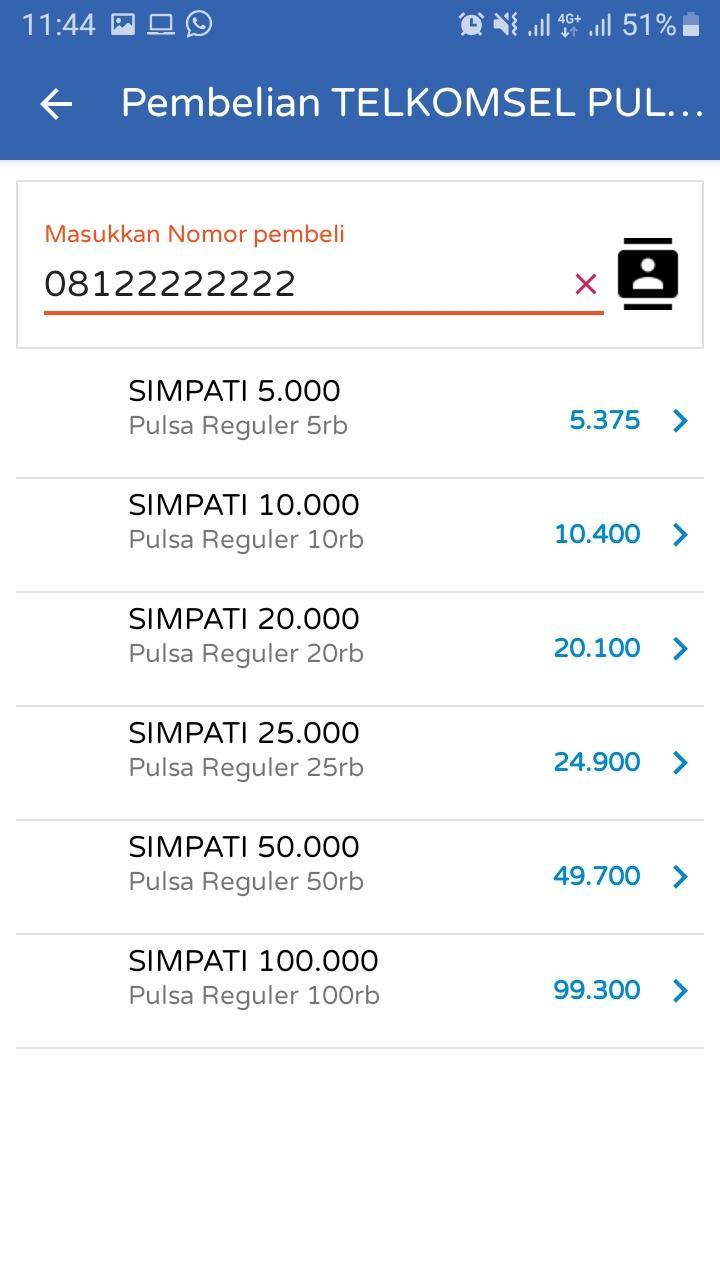Image resolution: width=720 pixels, height=1280 pixels.
Task: Open the SIMPATI 5.000 chevron arrow
Action: (x=681, y=421)
